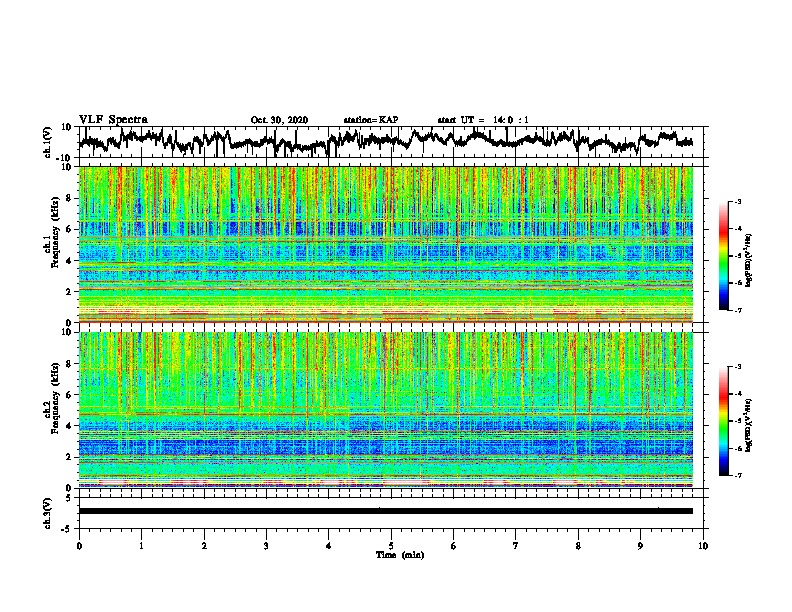Click the "4" kHz tick of ch.2 spectrogram
This screenshot has height=612, width=792.
click(x=70, y=426)
